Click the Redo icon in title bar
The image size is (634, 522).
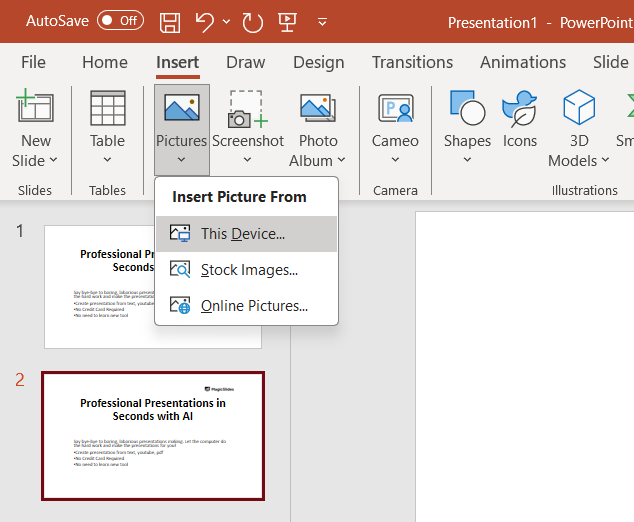[x=252, y=21]
